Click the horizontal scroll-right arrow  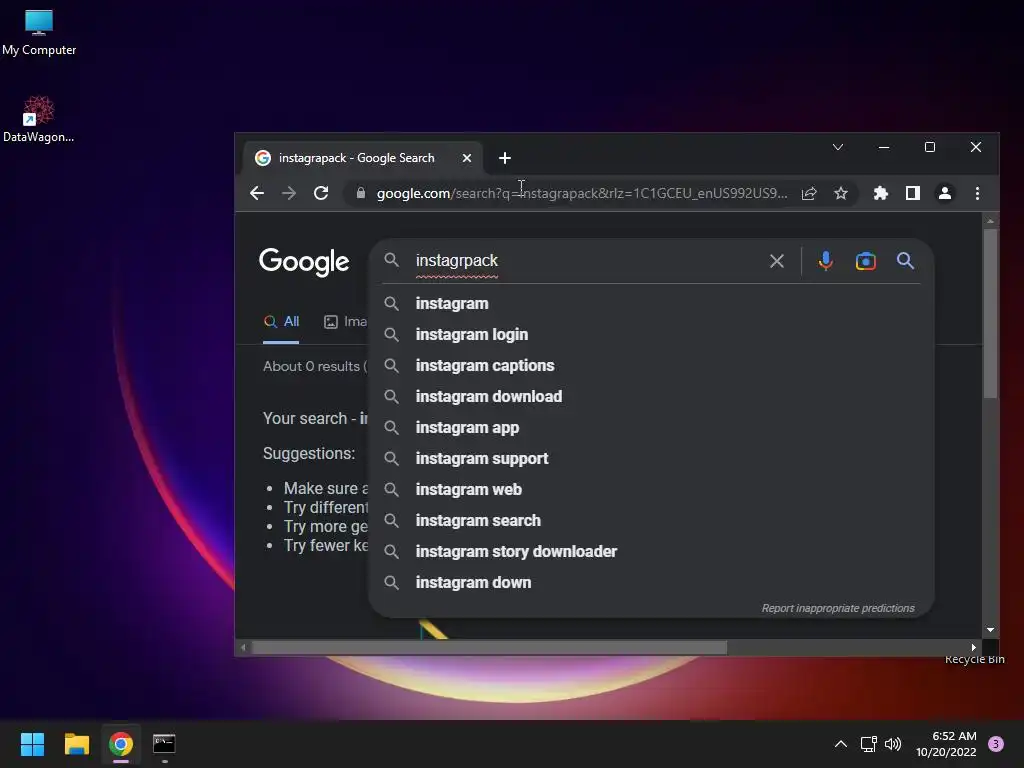tap(973, 647)
